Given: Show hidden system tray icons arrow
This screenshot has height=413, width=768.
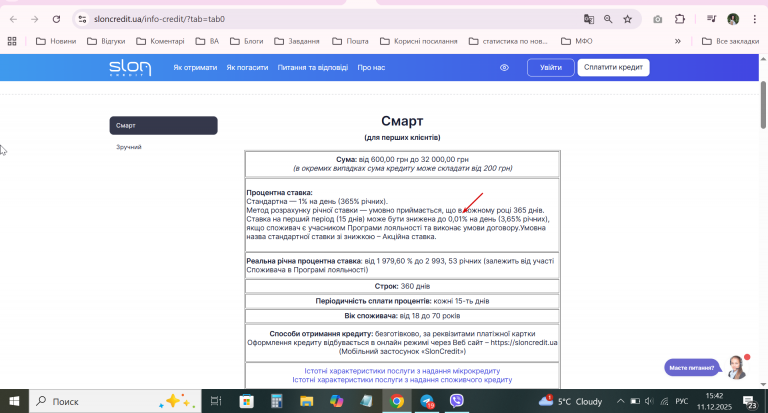Looking at the screenshot, I should 620,401.
